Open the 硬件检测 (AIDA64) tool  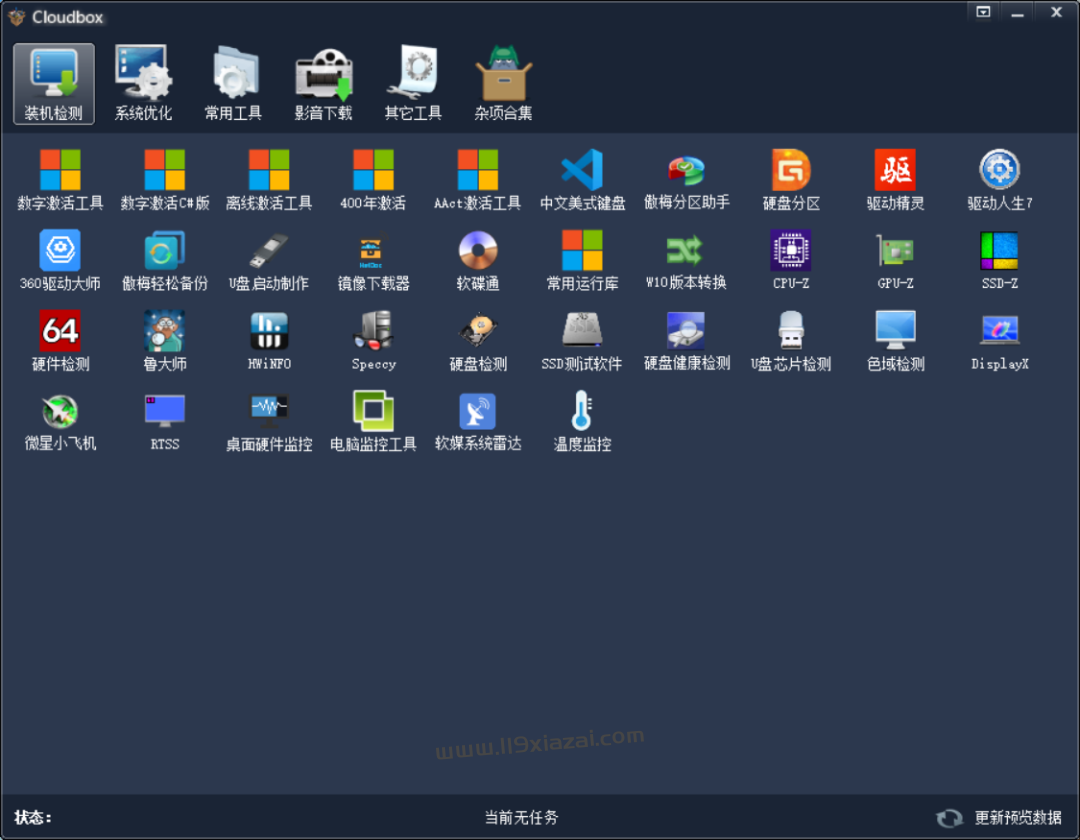[x=60, y=341]
